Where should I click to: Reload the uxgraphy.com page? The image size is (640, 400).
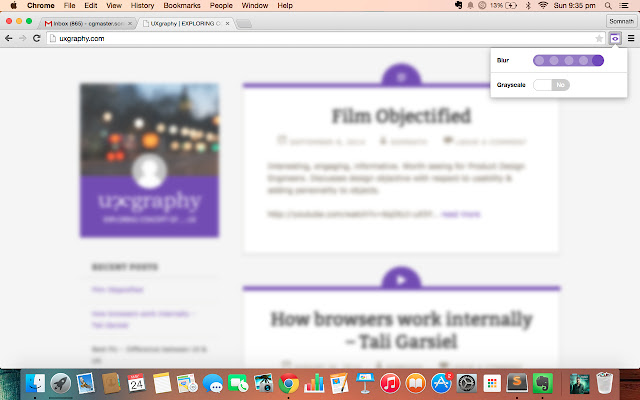tap(37, 38)
